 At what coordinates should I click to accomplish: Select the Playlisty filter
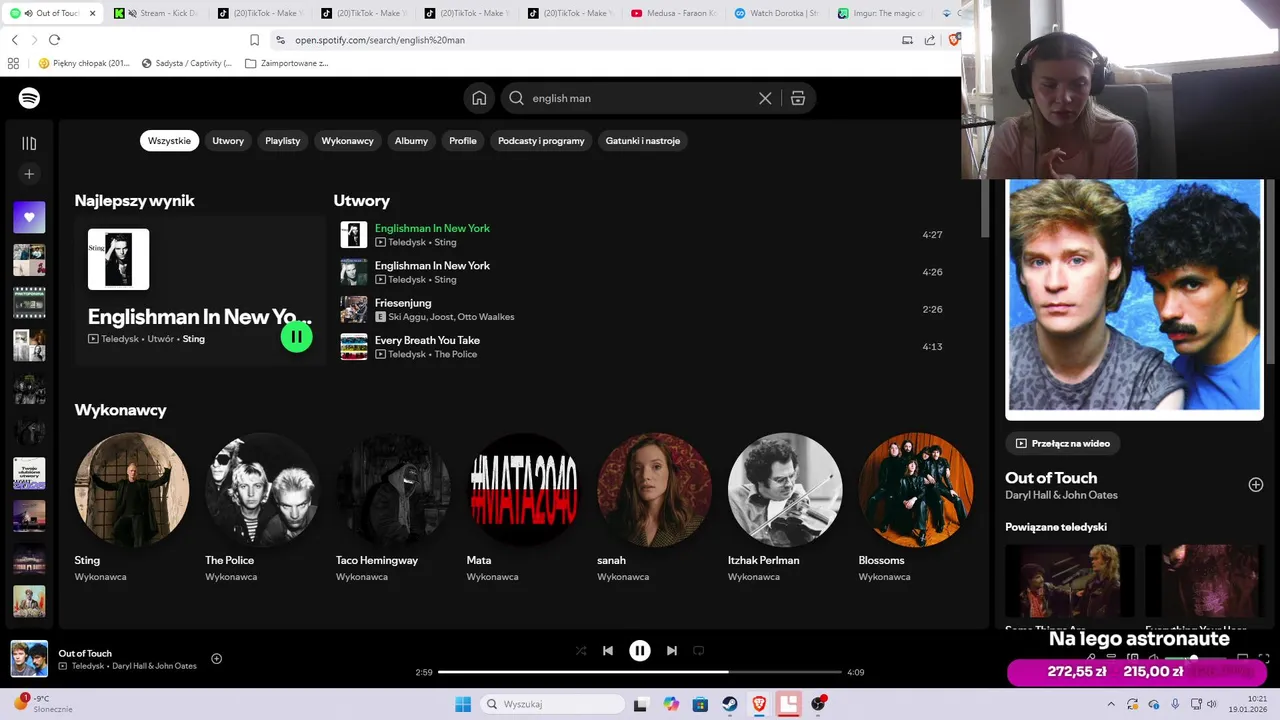(x=283, y=141)
